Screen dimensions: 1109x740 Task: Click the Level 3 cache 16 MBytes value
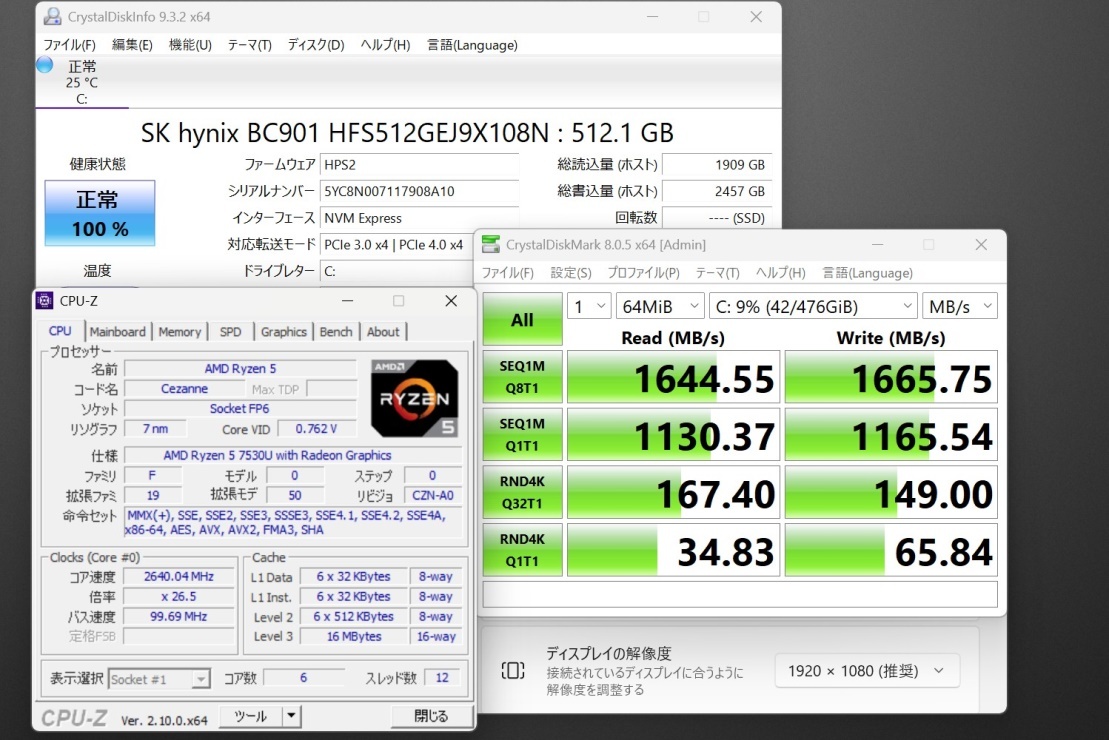(354, 636)
